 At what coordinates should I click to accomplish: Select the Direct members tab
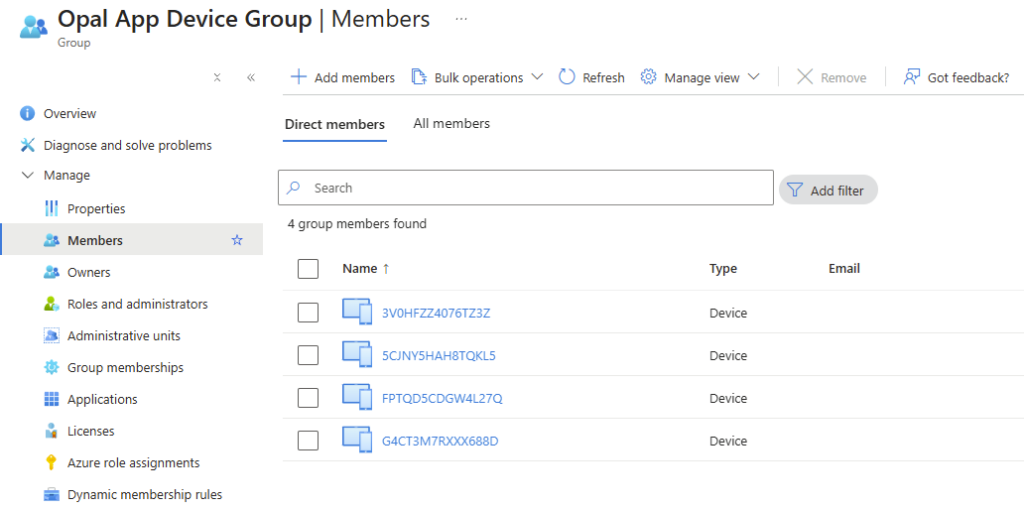(334, 125)
